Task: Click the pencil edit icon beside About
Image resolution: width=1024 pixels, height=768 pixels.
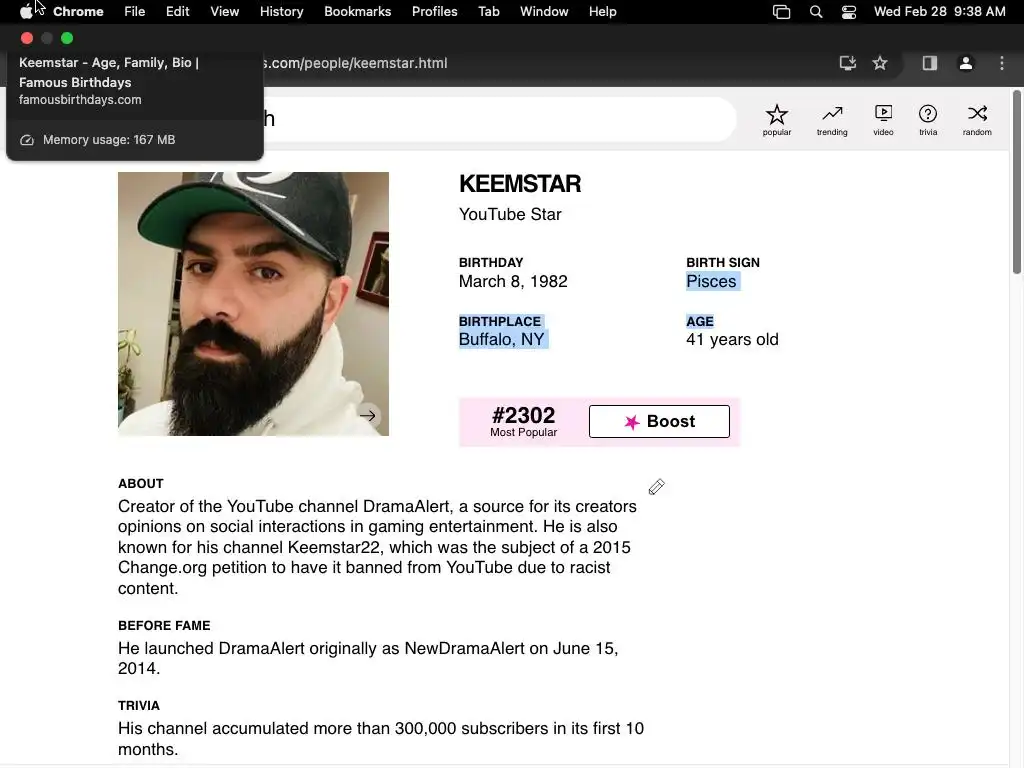Action: [x=656, y=487]
